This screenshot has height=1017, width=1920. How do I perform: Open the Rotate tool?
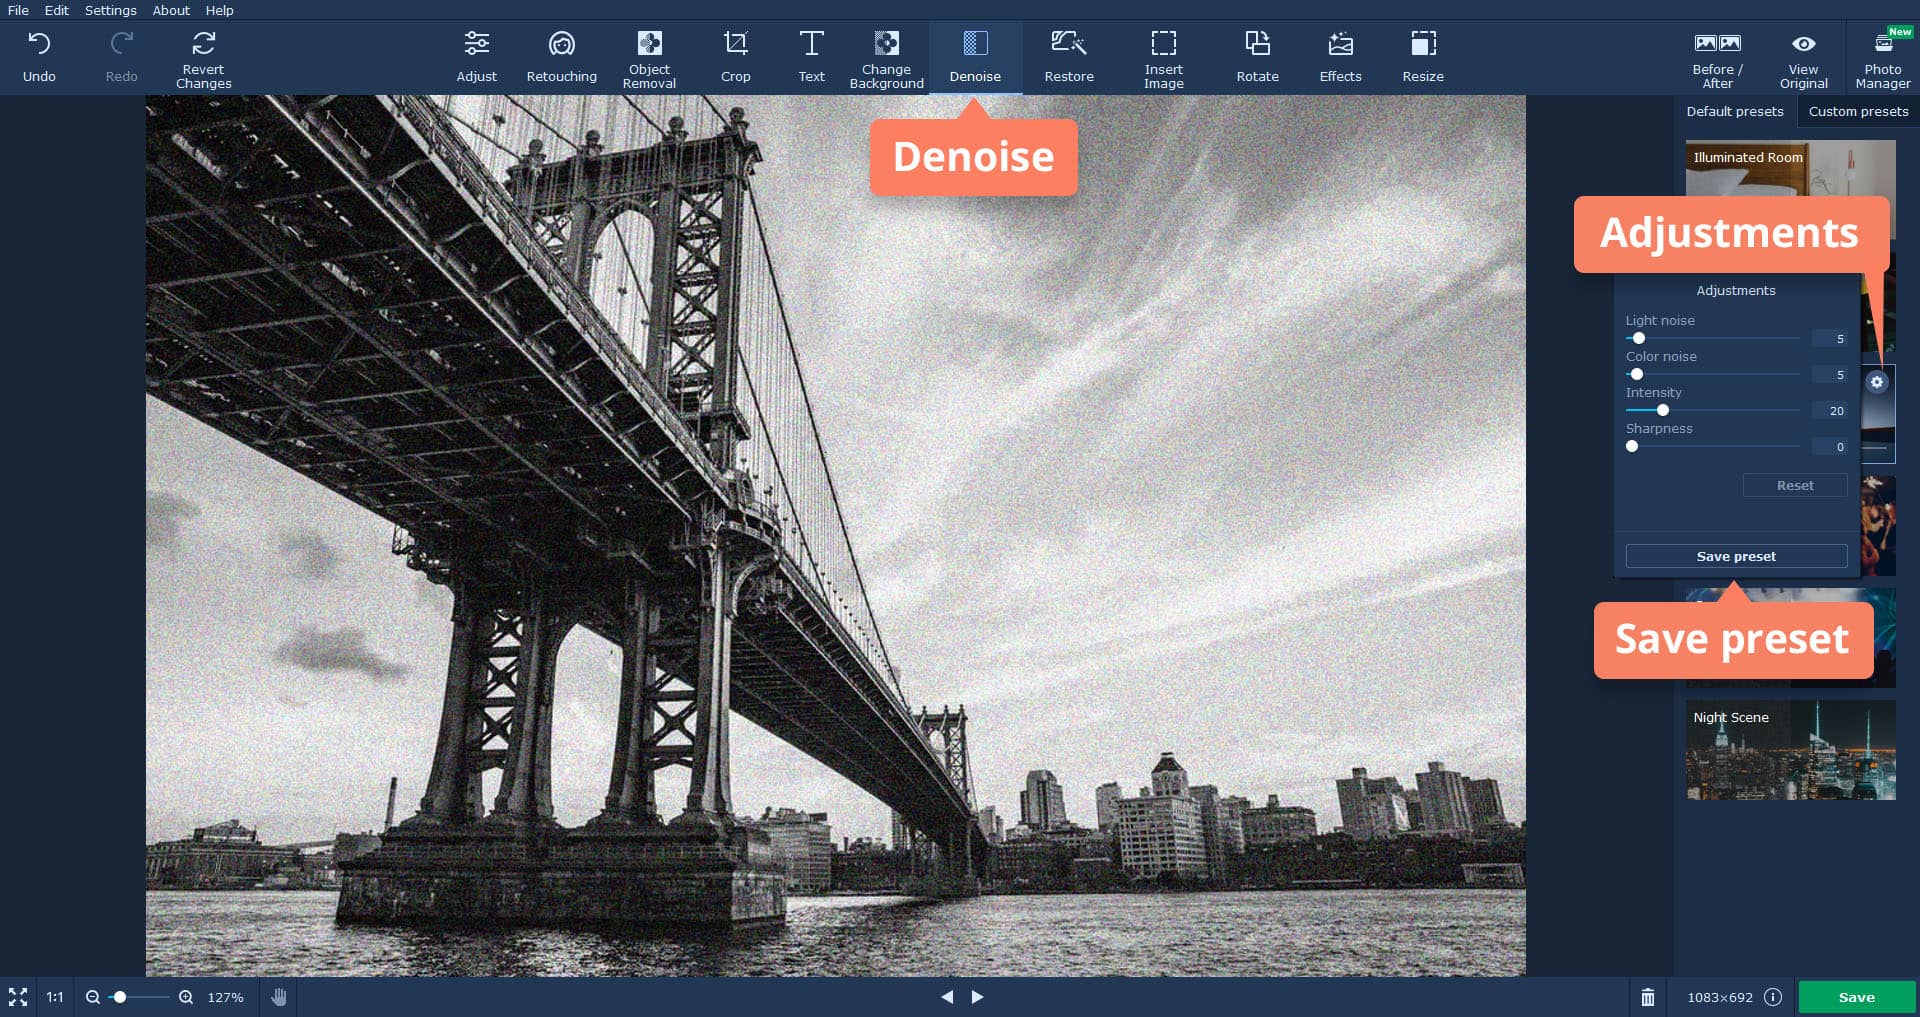[x=1258, y=58]
